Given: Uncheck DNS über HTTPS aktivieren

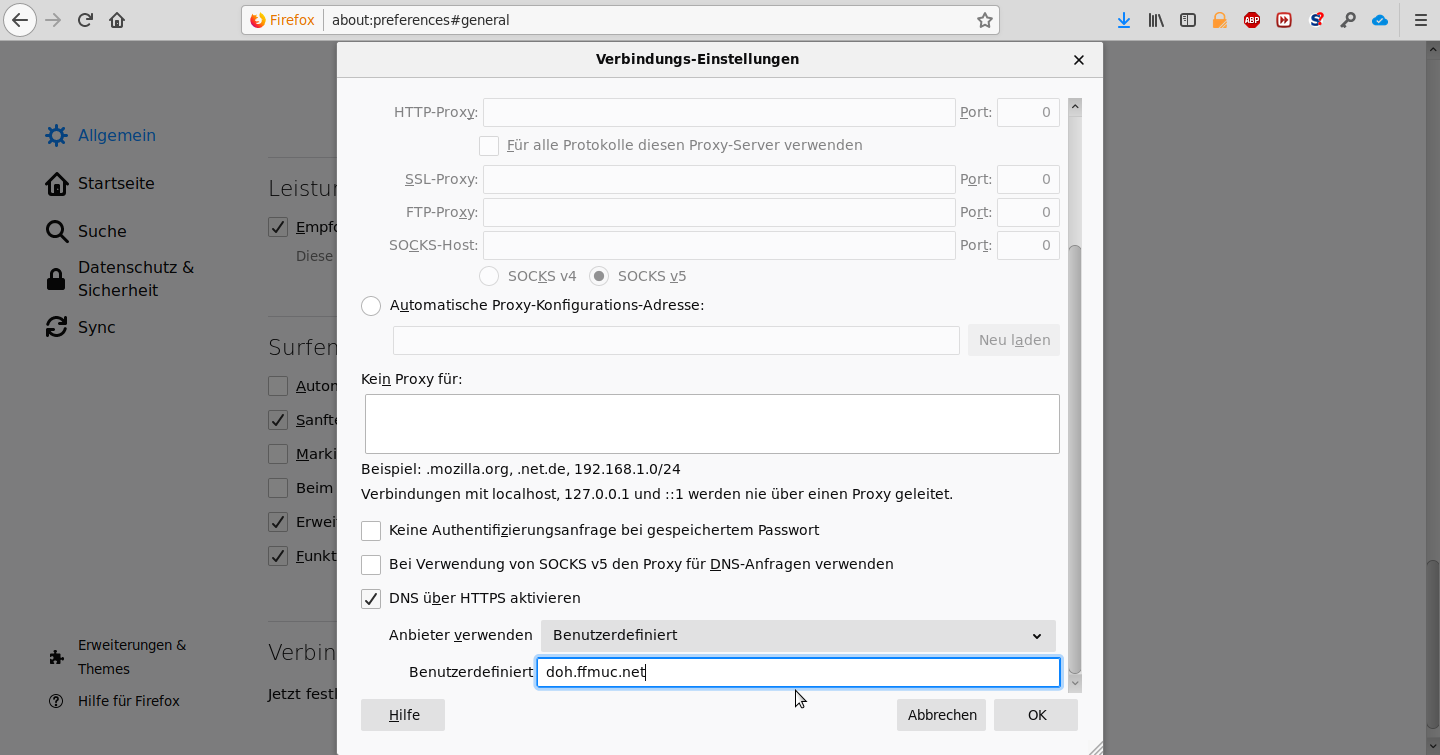Looking at the screenshot, I should [371, 599].
